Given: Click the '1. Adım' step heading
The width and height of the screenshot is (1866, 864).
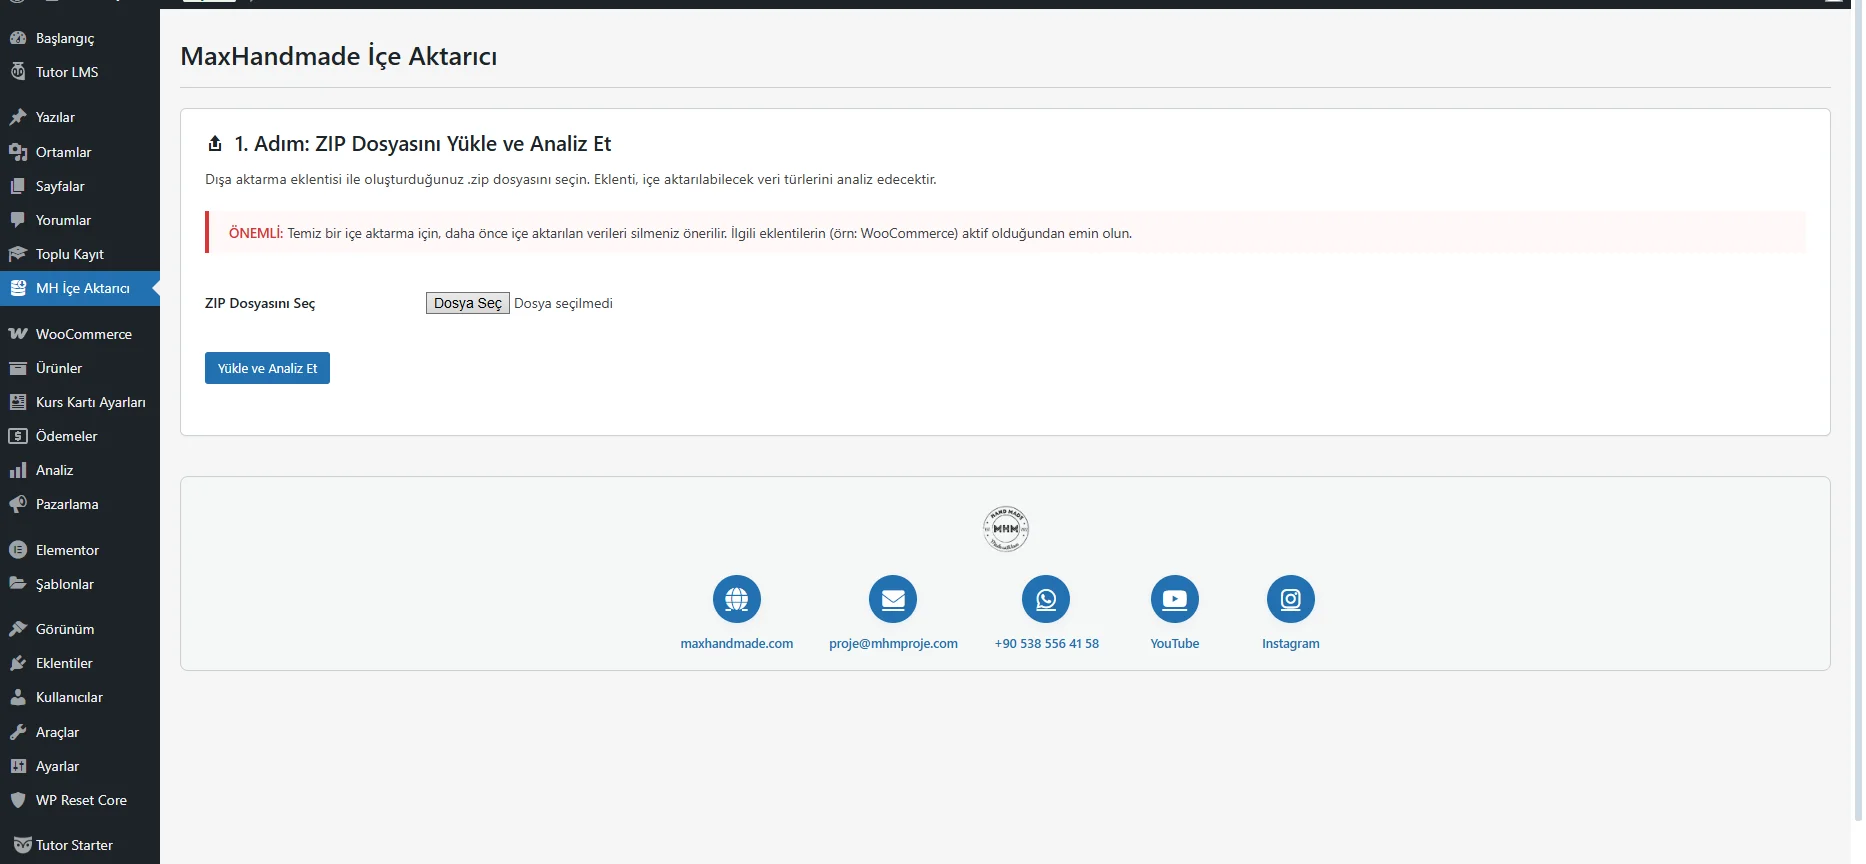Looking at the screenshot, I should click(x=422, y=144).
